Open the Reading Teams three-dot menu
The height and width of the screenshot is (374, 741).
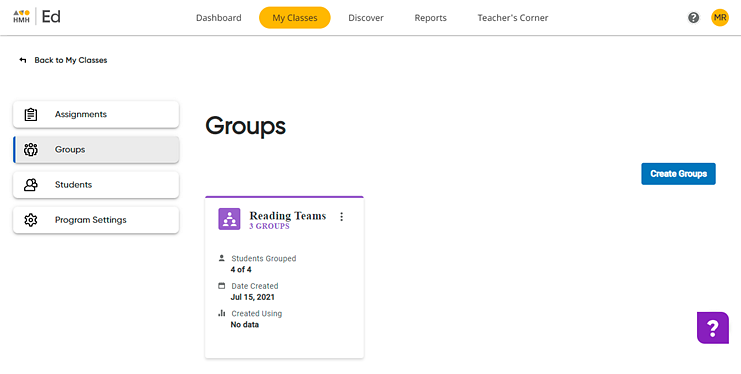pyautogui.click(x=342, y=217)
